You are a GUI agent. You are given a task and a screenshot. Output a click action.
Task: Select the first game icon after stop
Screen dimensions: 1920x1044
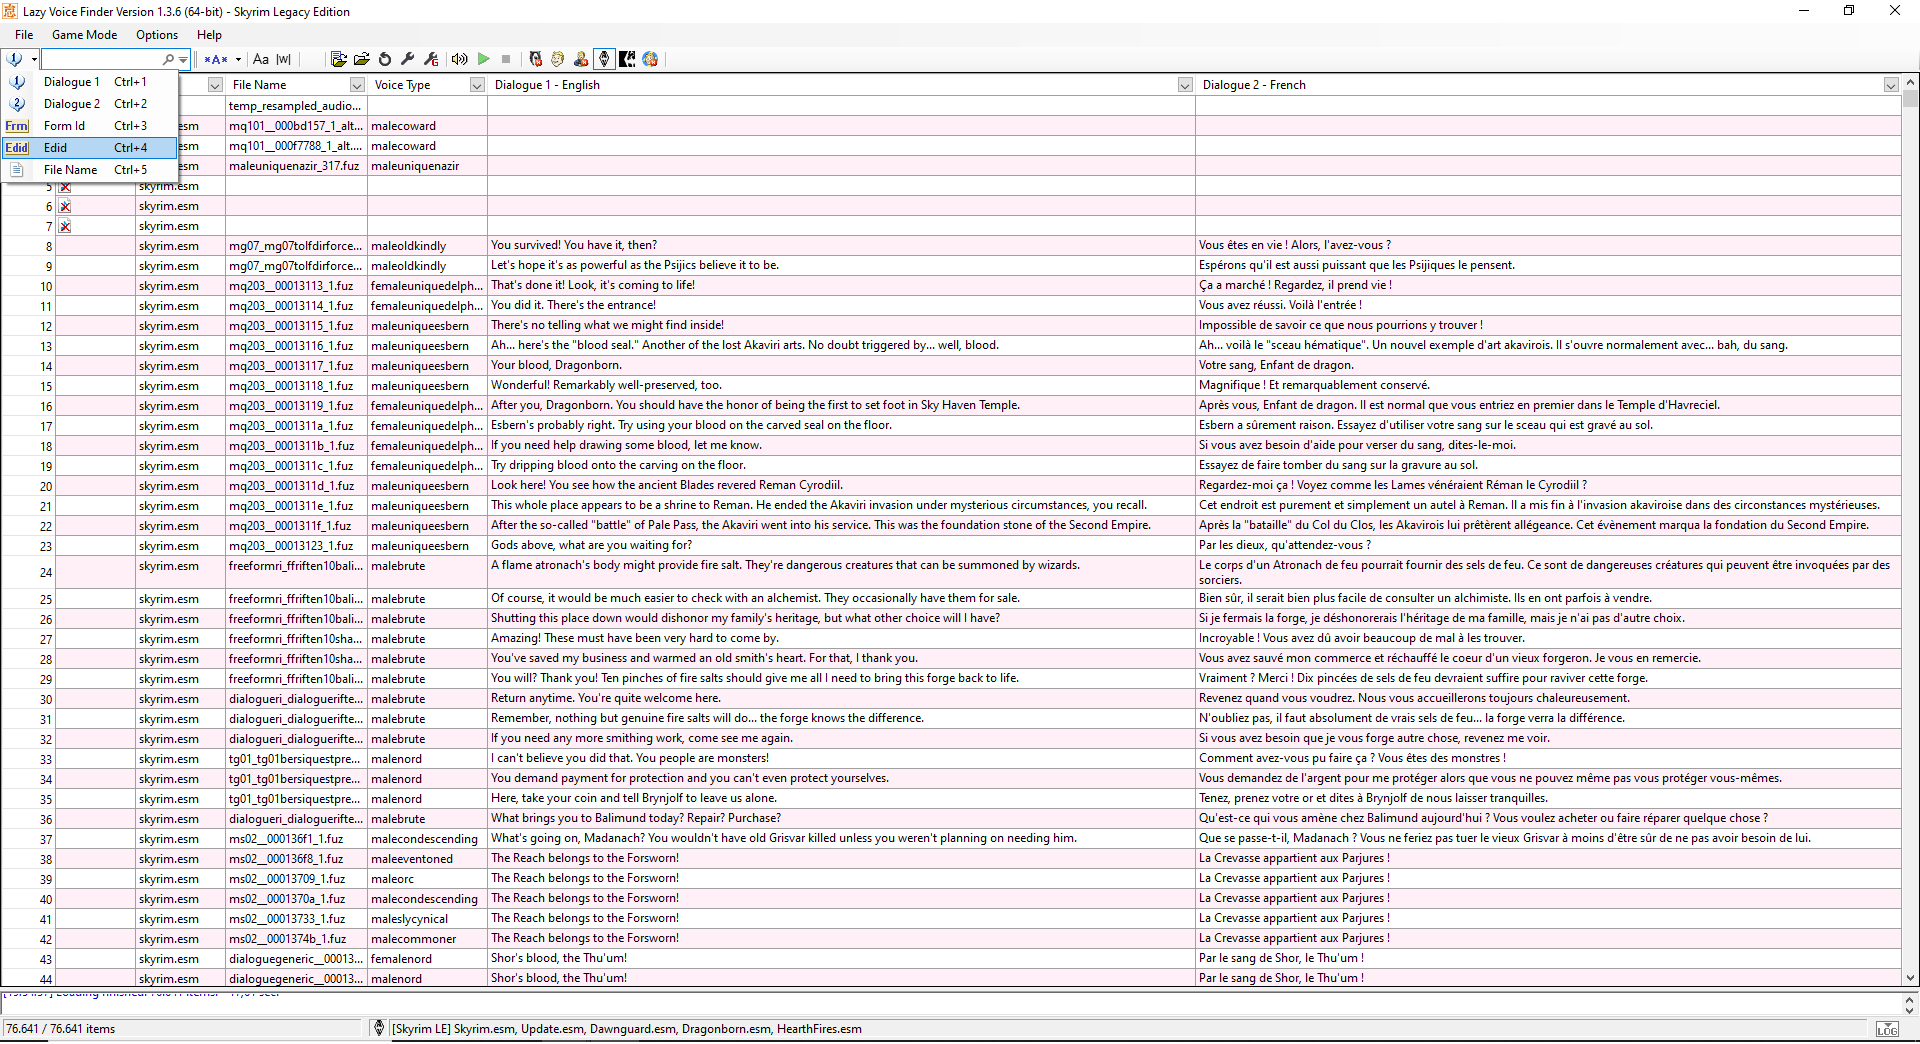tap(535, 59)
